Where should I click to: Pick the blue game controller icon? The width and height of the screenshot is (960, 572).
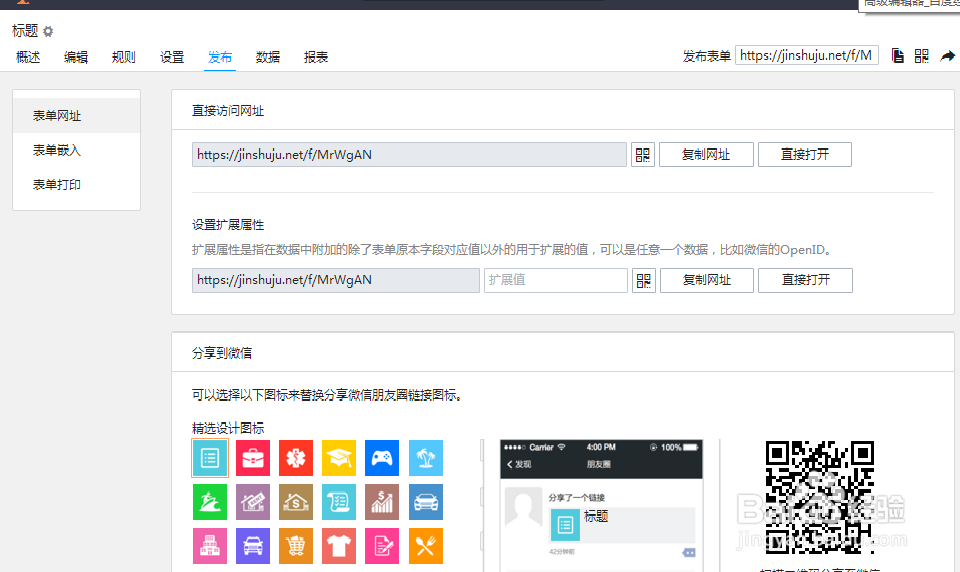pos(382,458)
